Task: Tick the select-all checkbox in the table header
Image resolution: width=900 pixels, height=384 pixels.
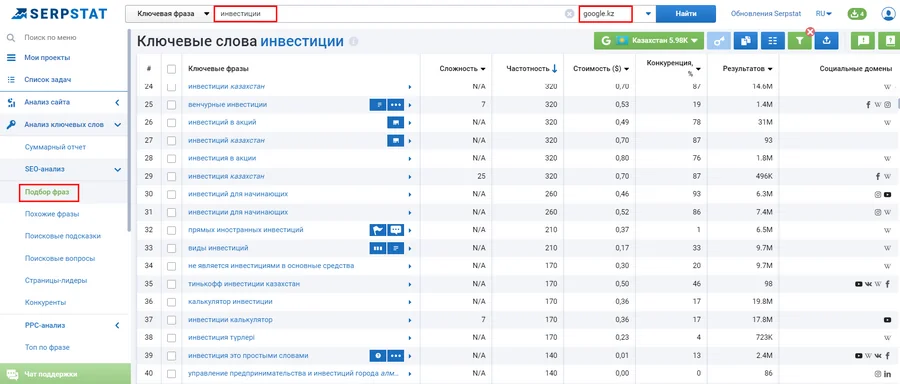Action: (x=171, y=69)
